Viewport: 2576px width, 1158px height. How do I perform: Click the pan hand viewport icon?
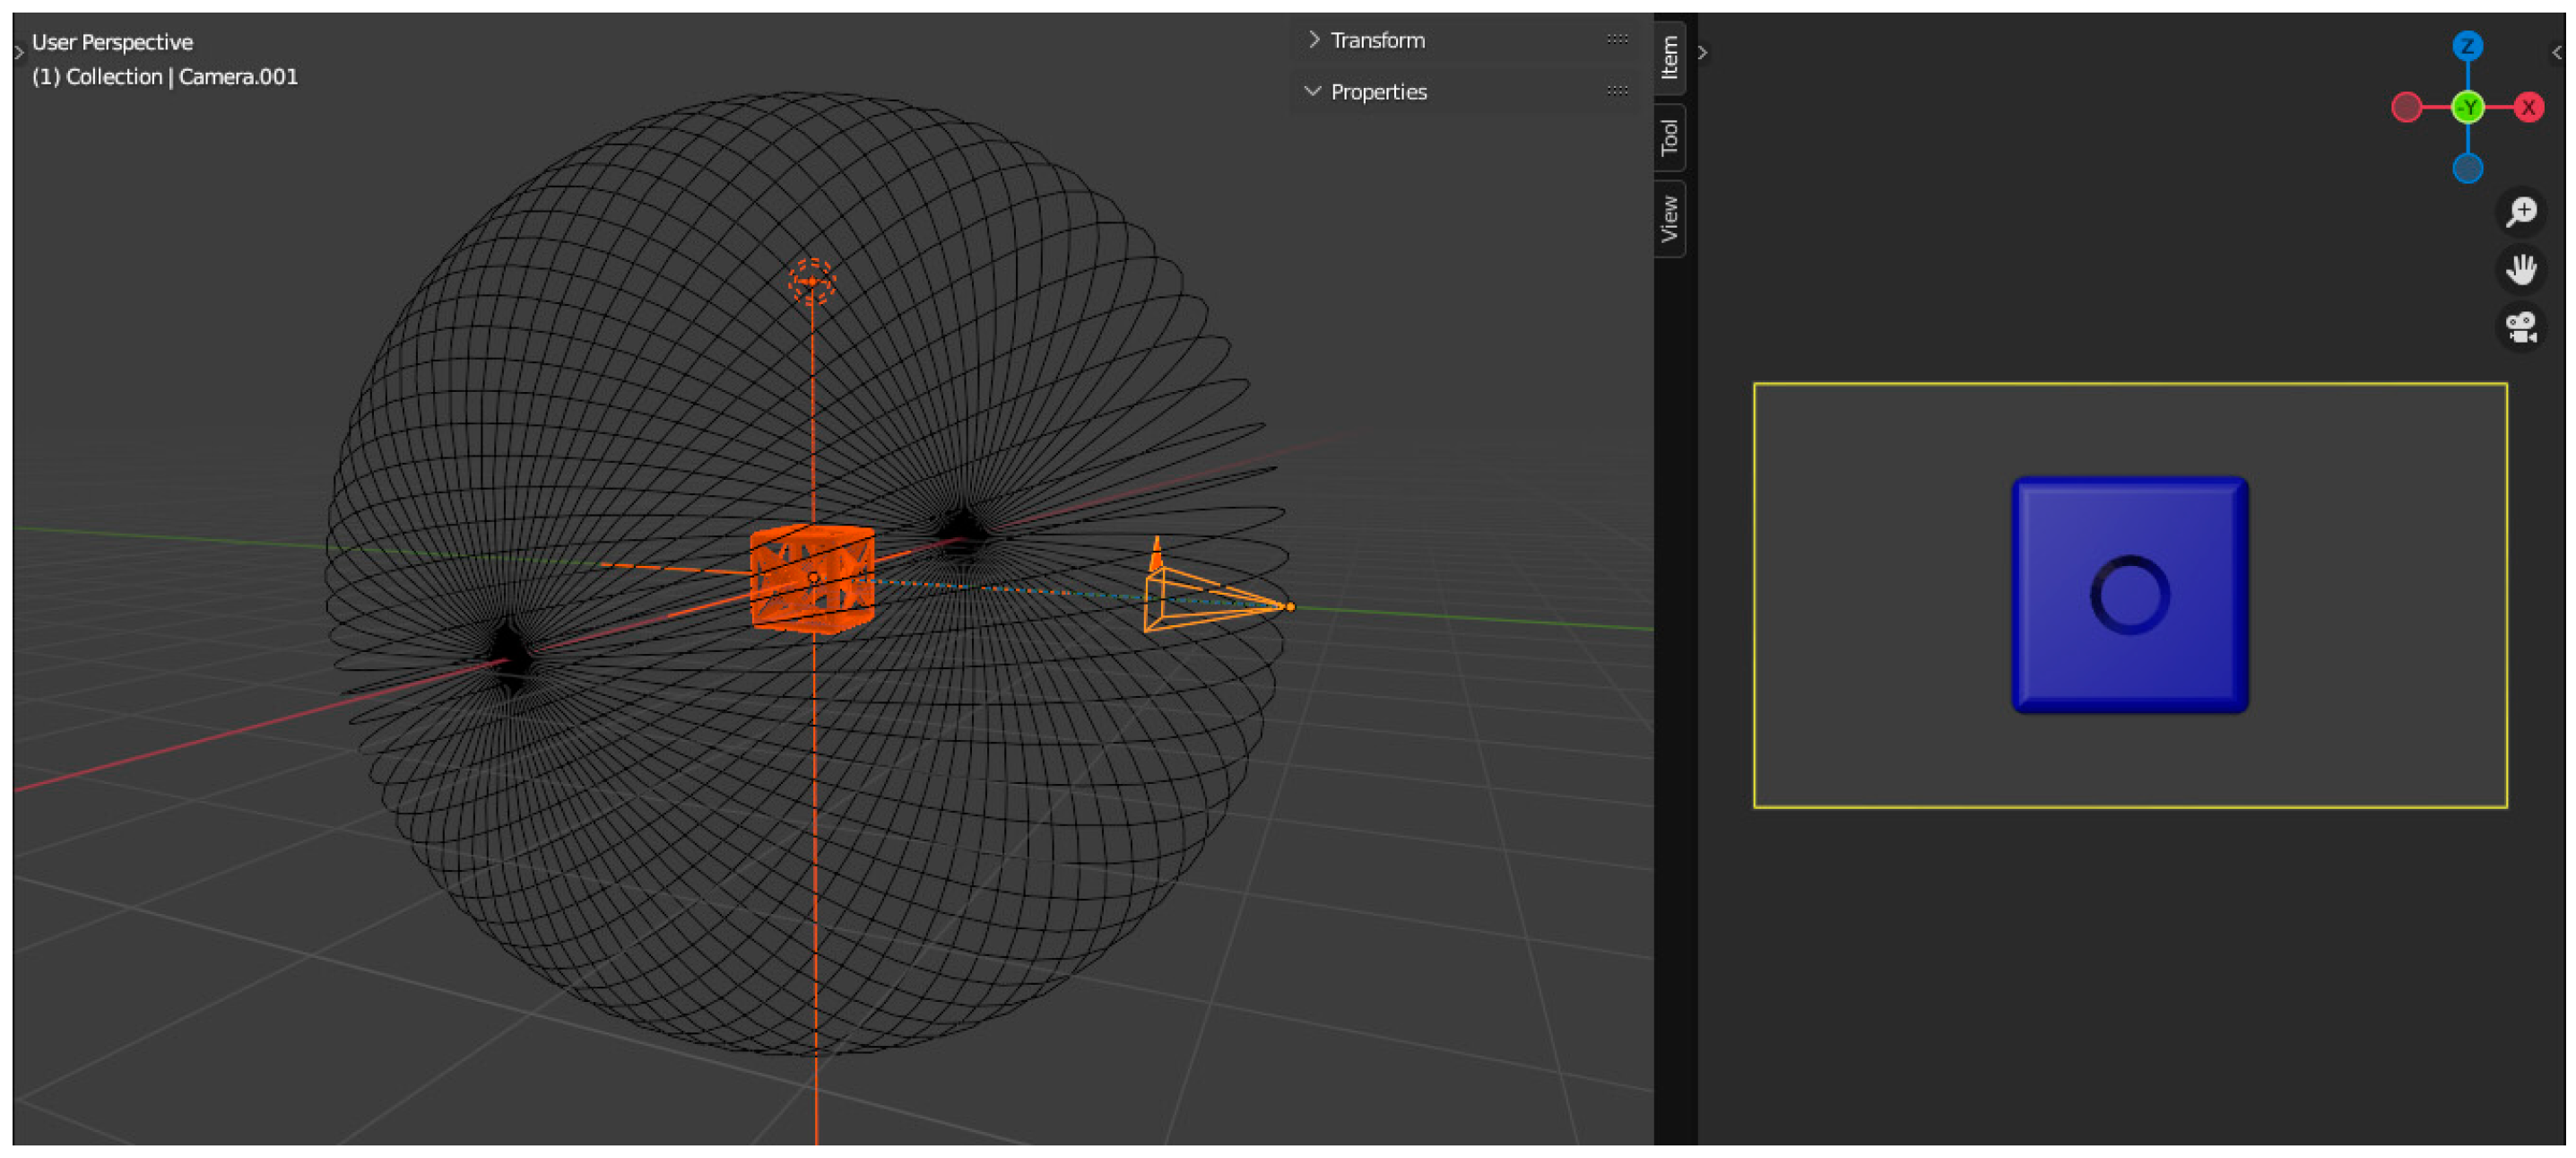[2521, 269]
